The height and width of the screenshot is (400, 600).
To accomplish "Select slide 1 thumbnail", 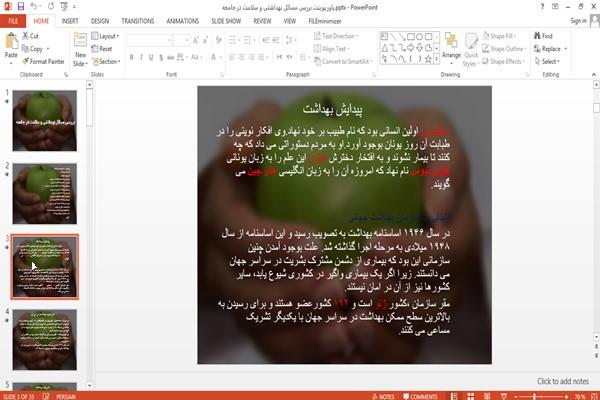I will (45, 121).
